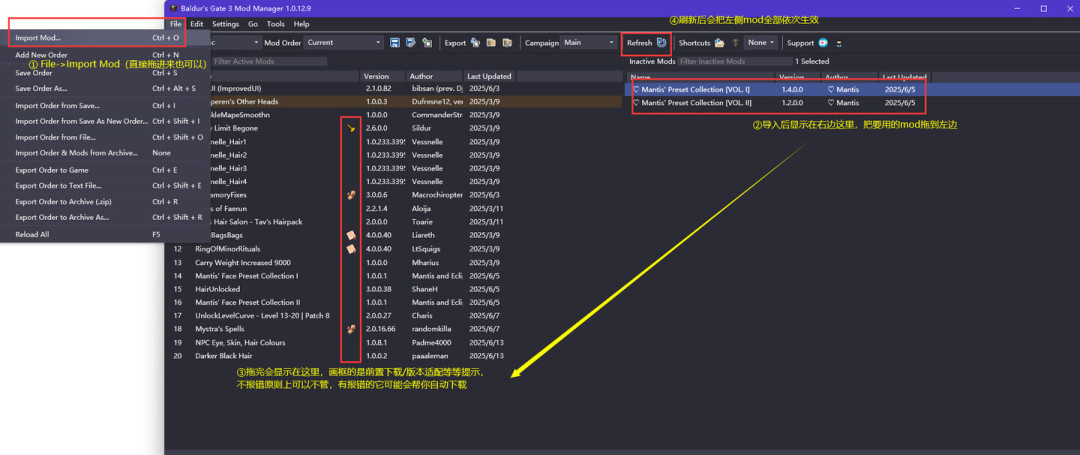Click the import order icon after the save icons
This screenshot has width=1080, height=455.
tap(427, 43)
